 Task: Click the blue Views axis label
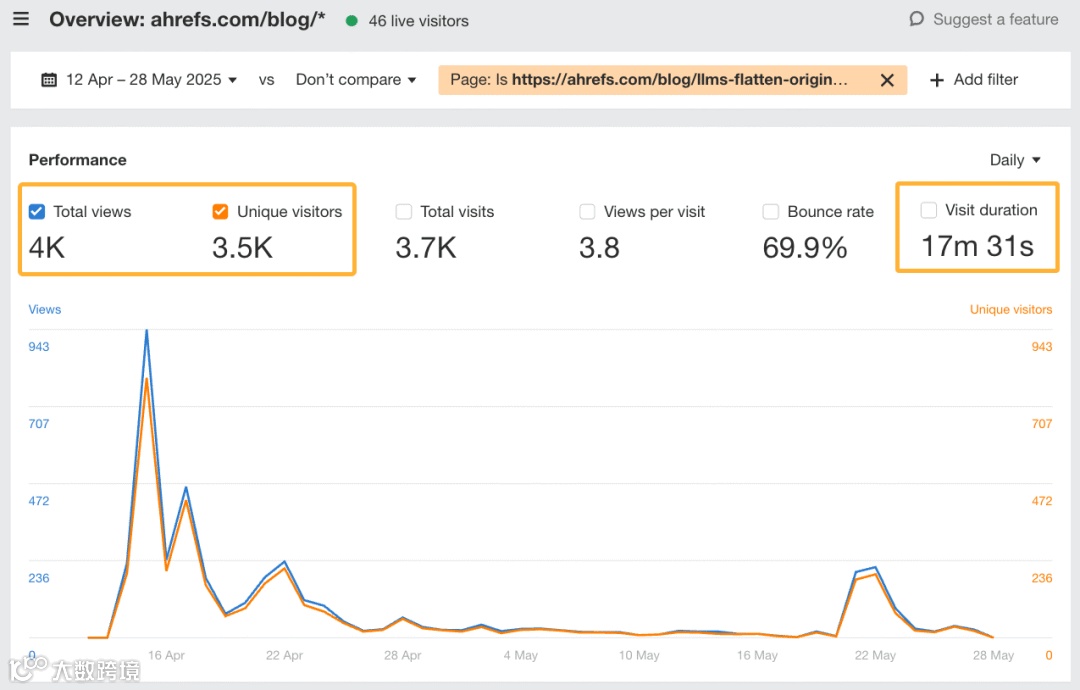(45, 310)
